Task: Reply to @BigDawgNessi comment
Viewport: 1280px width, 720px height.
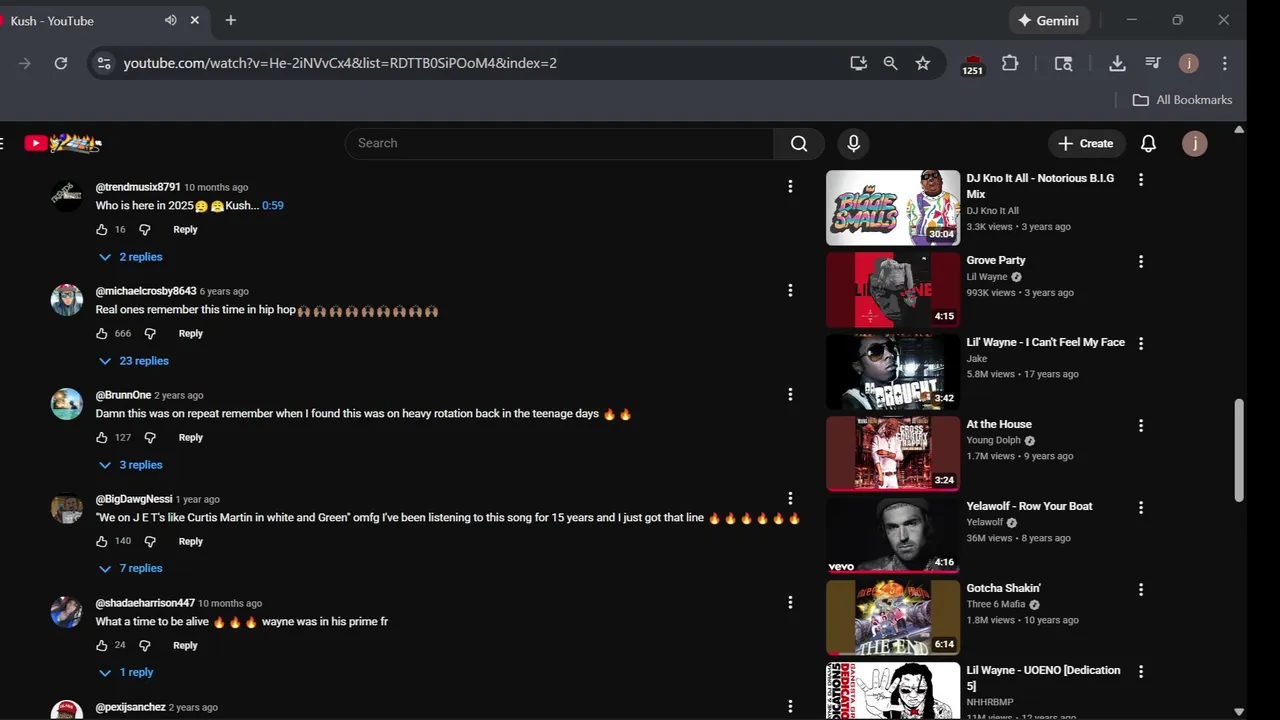Action: click(x=191, y=541)
